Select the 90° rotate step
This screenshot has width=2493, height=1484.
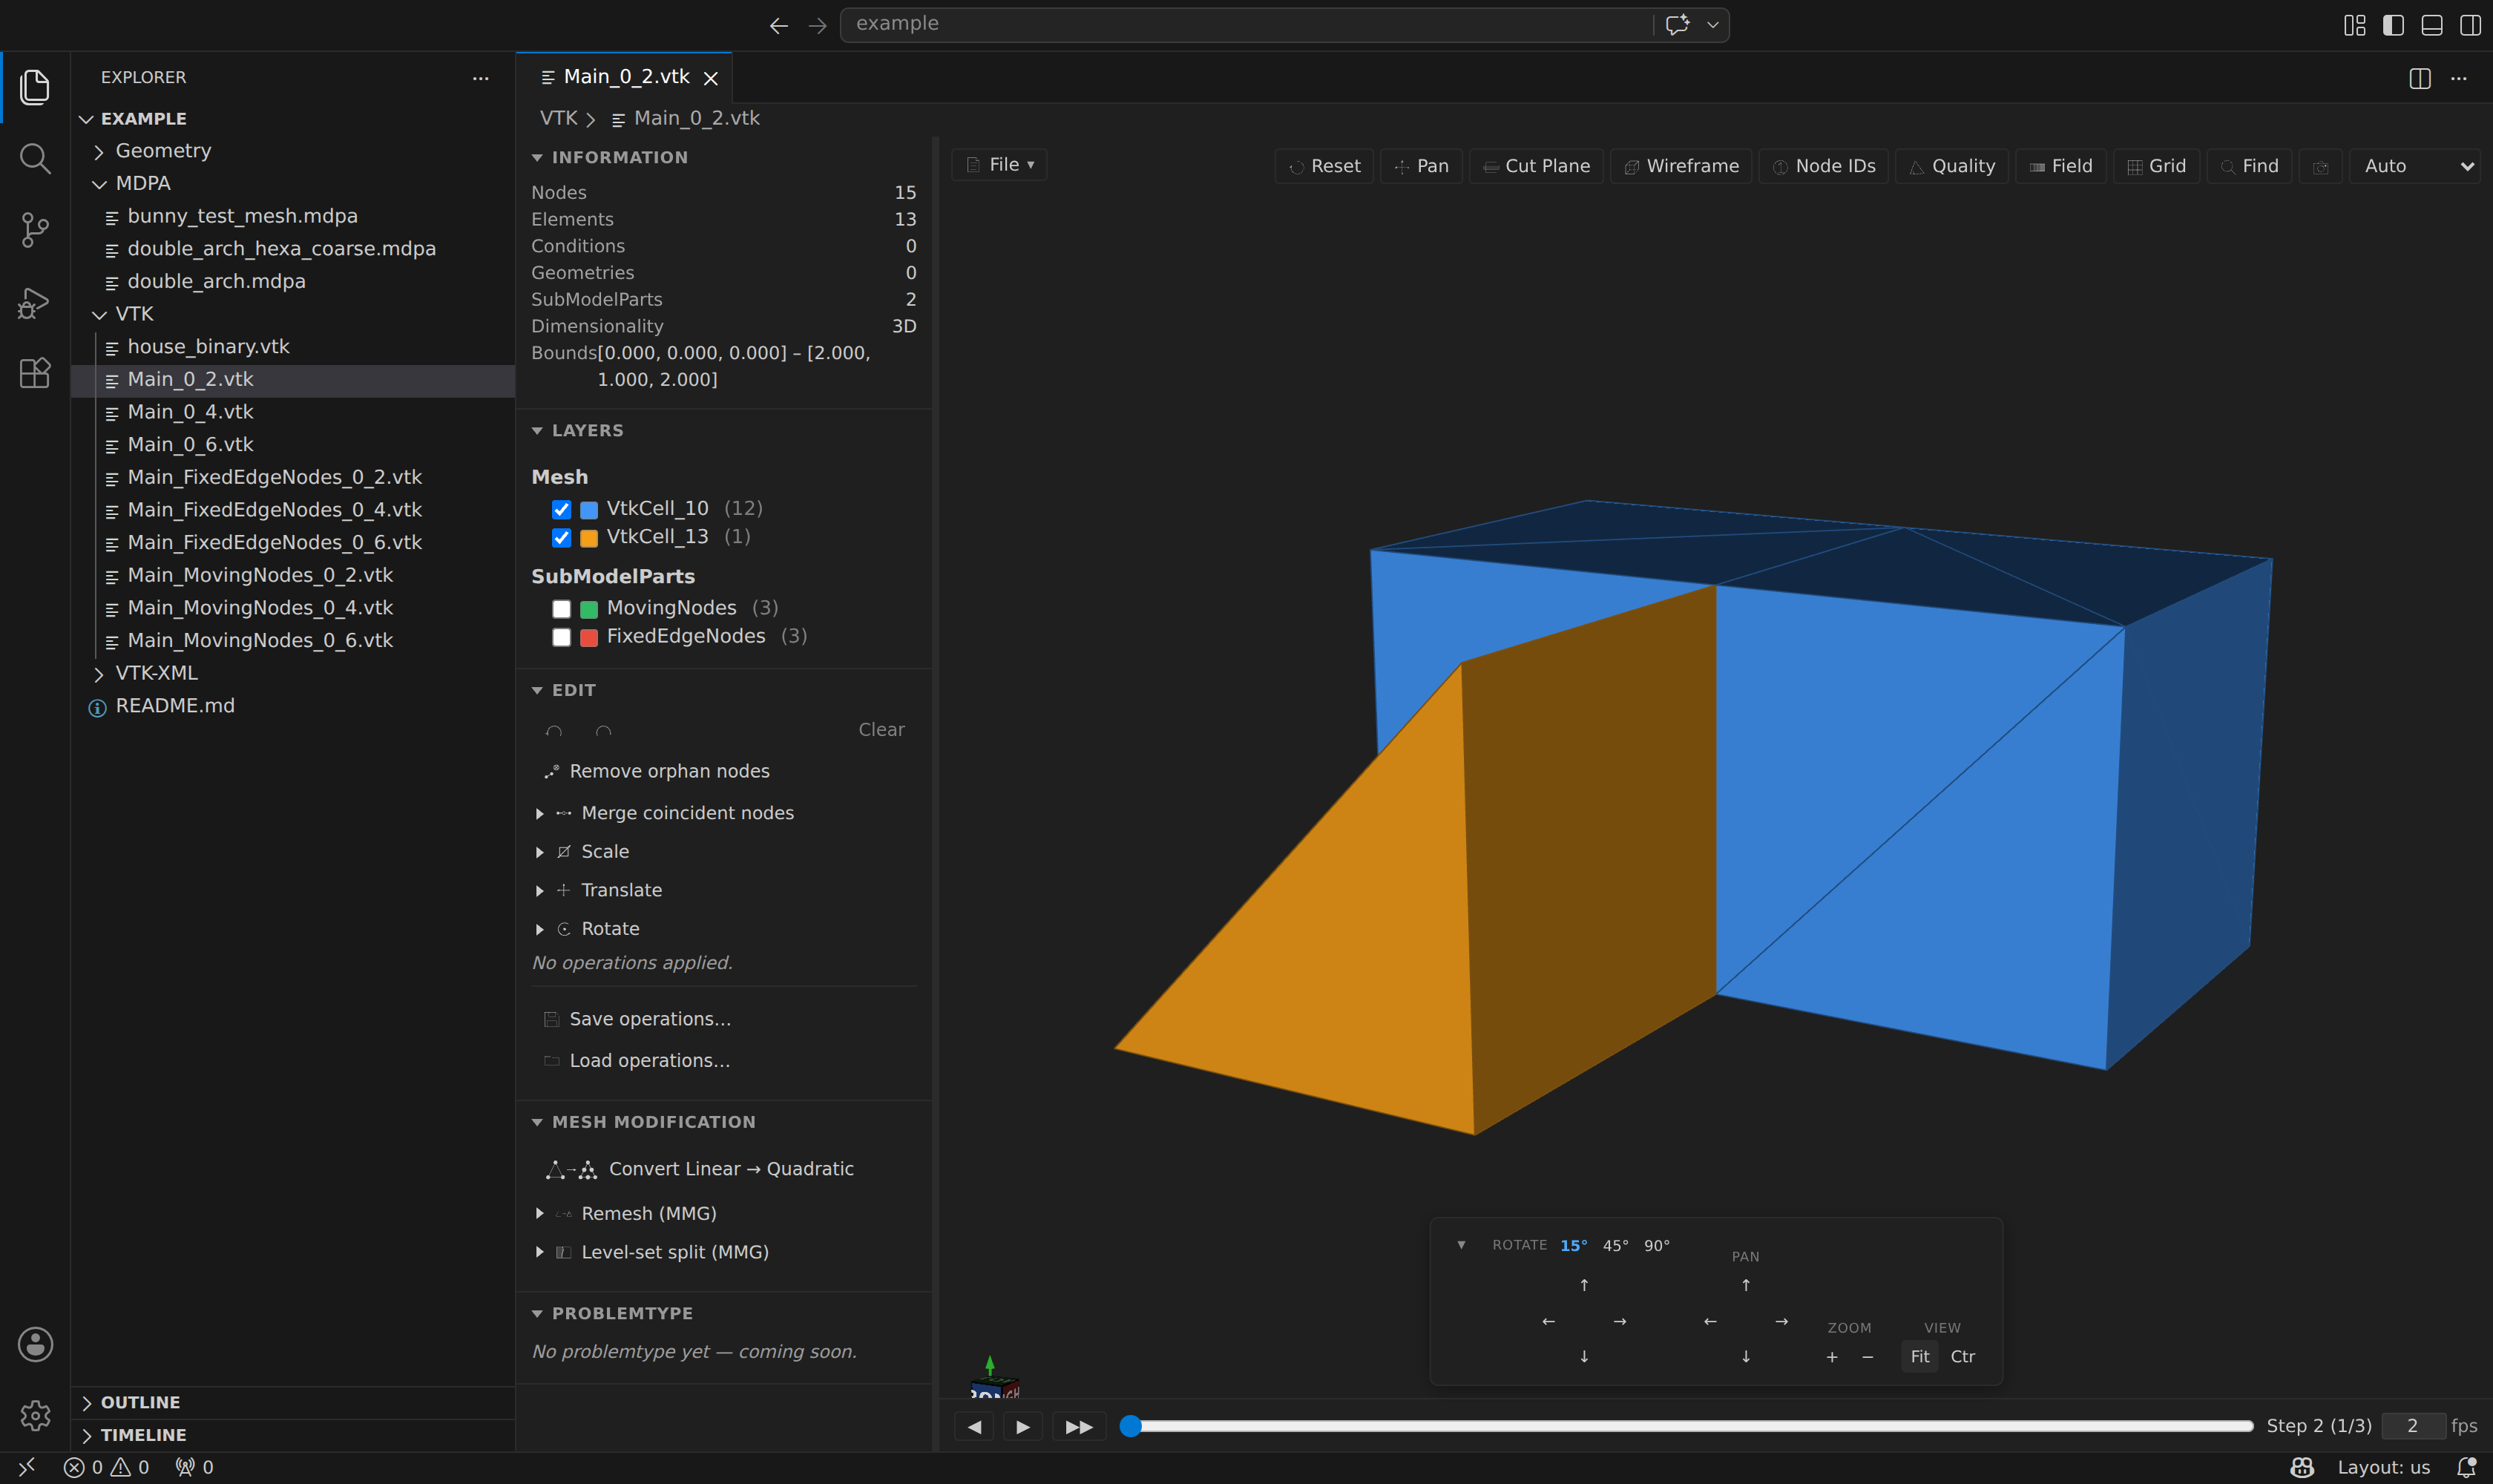tap(1657, 1245)
